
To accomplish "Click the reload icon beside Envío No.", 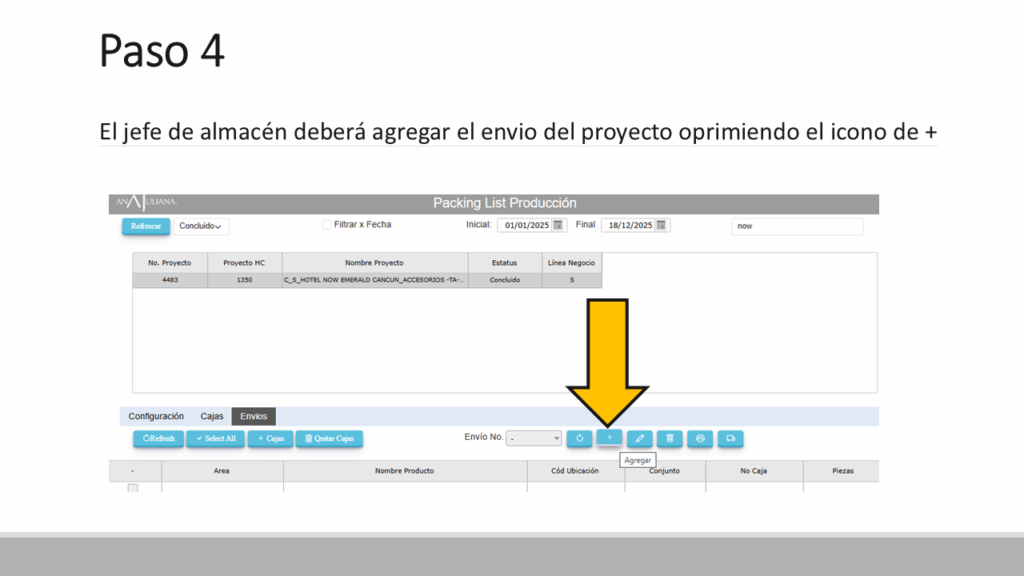I will [579, 438].
